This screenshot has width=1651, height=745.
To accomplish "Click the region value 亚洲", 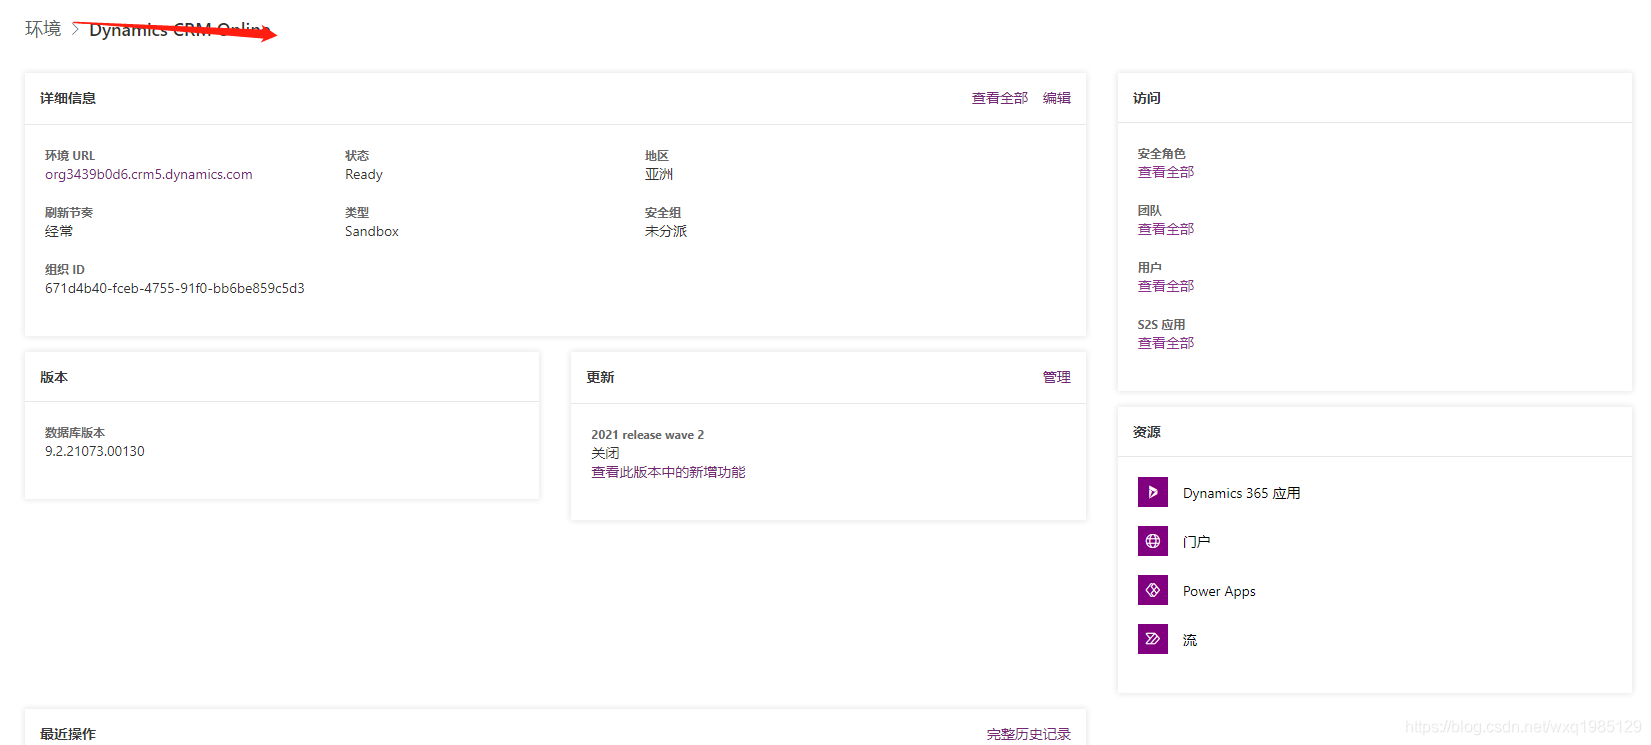I will point(659,174).
